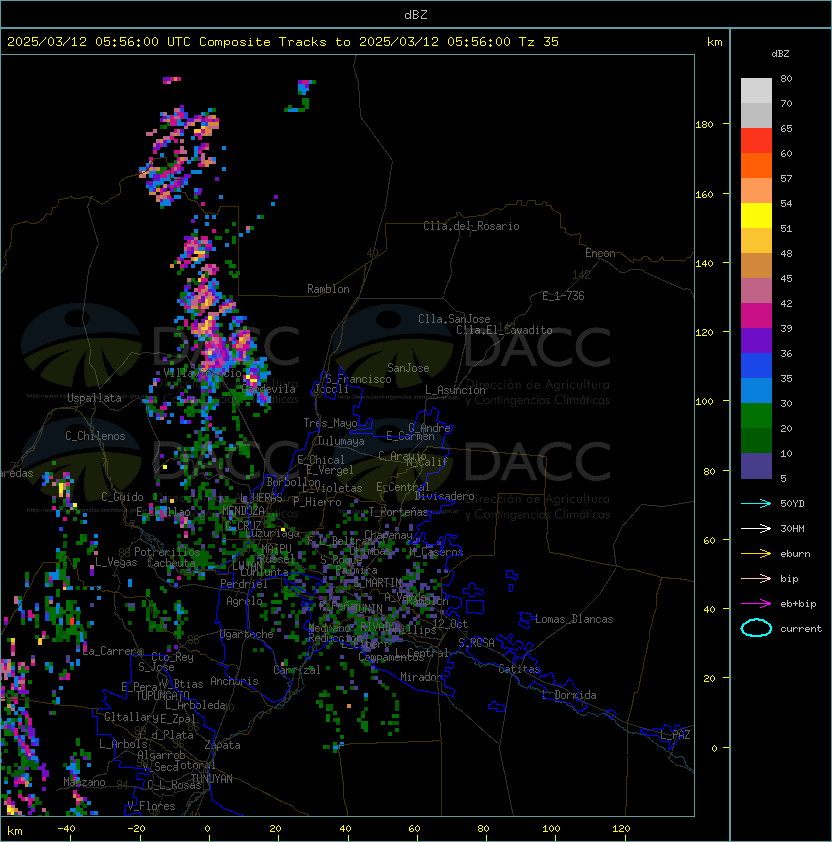Click the 'dBZ' title at top

pos(416,14)
